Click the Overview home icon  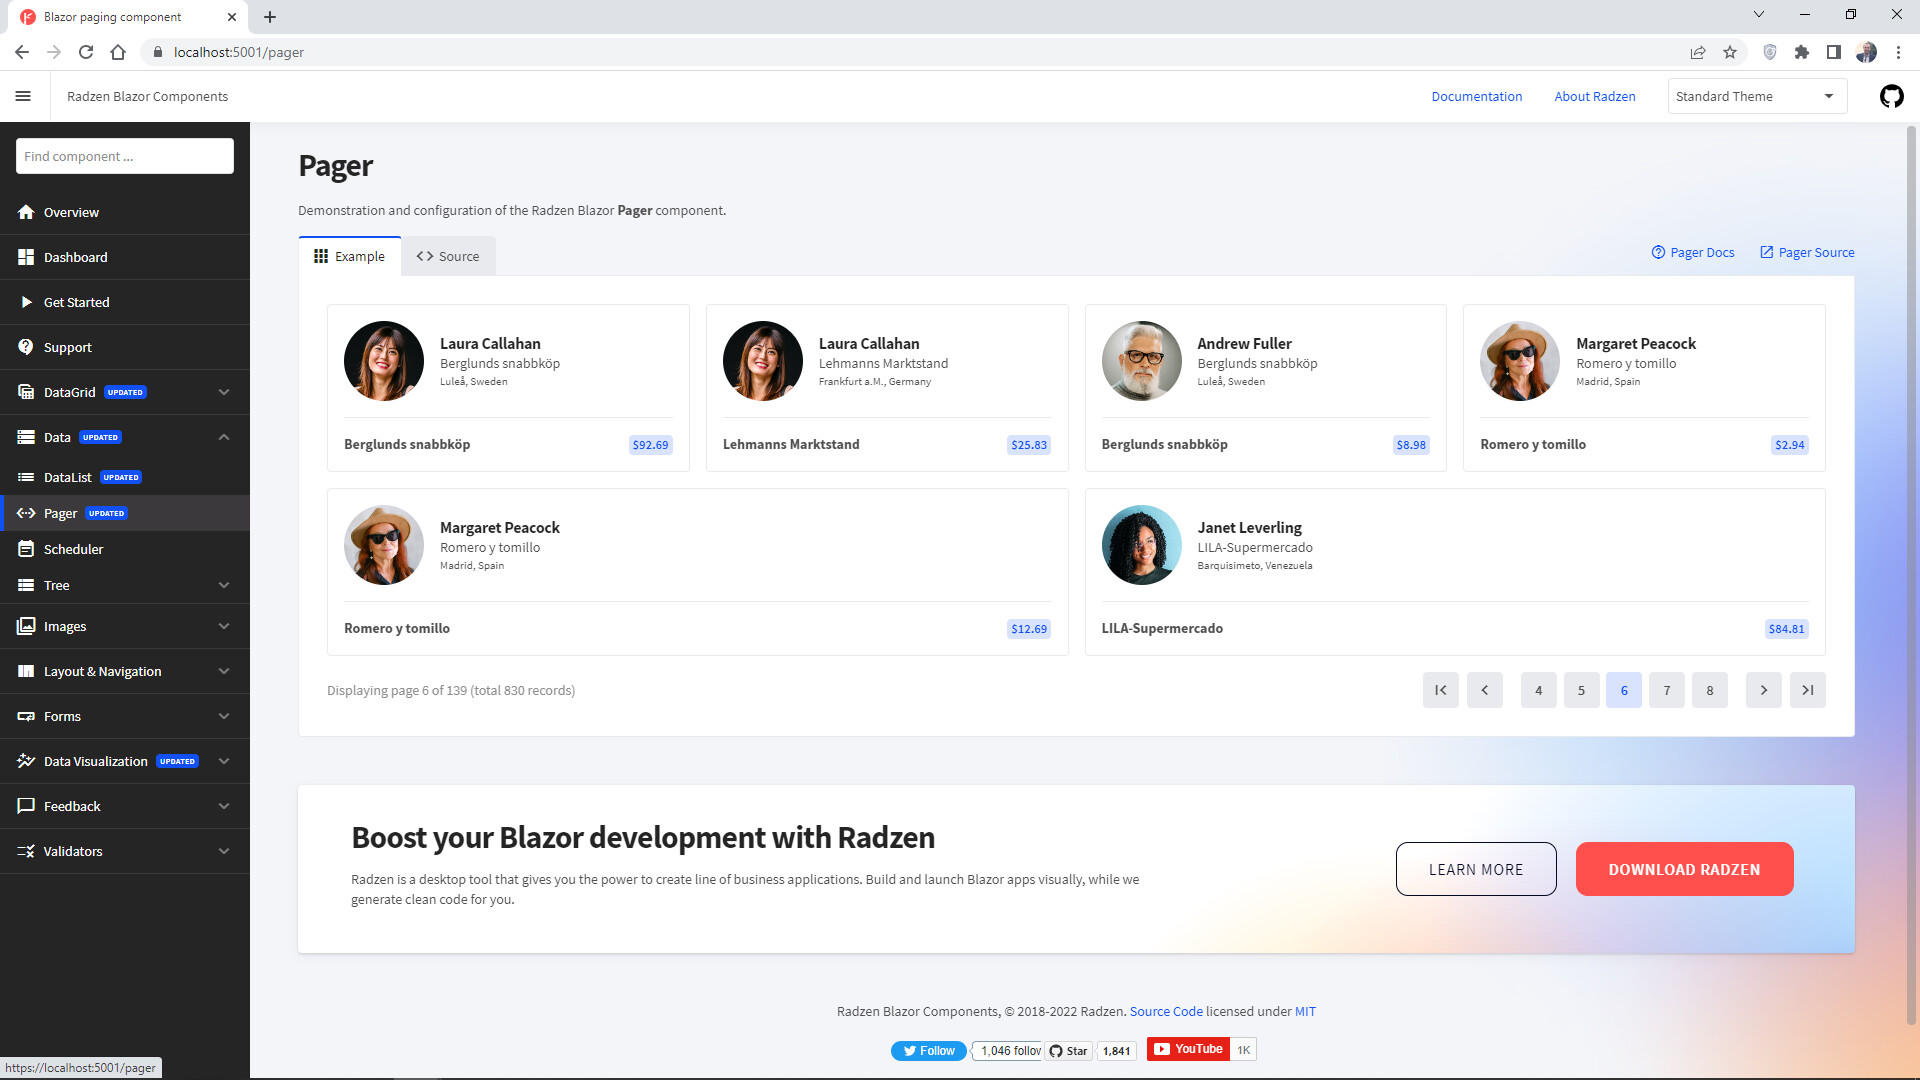(x=26, y=212)
